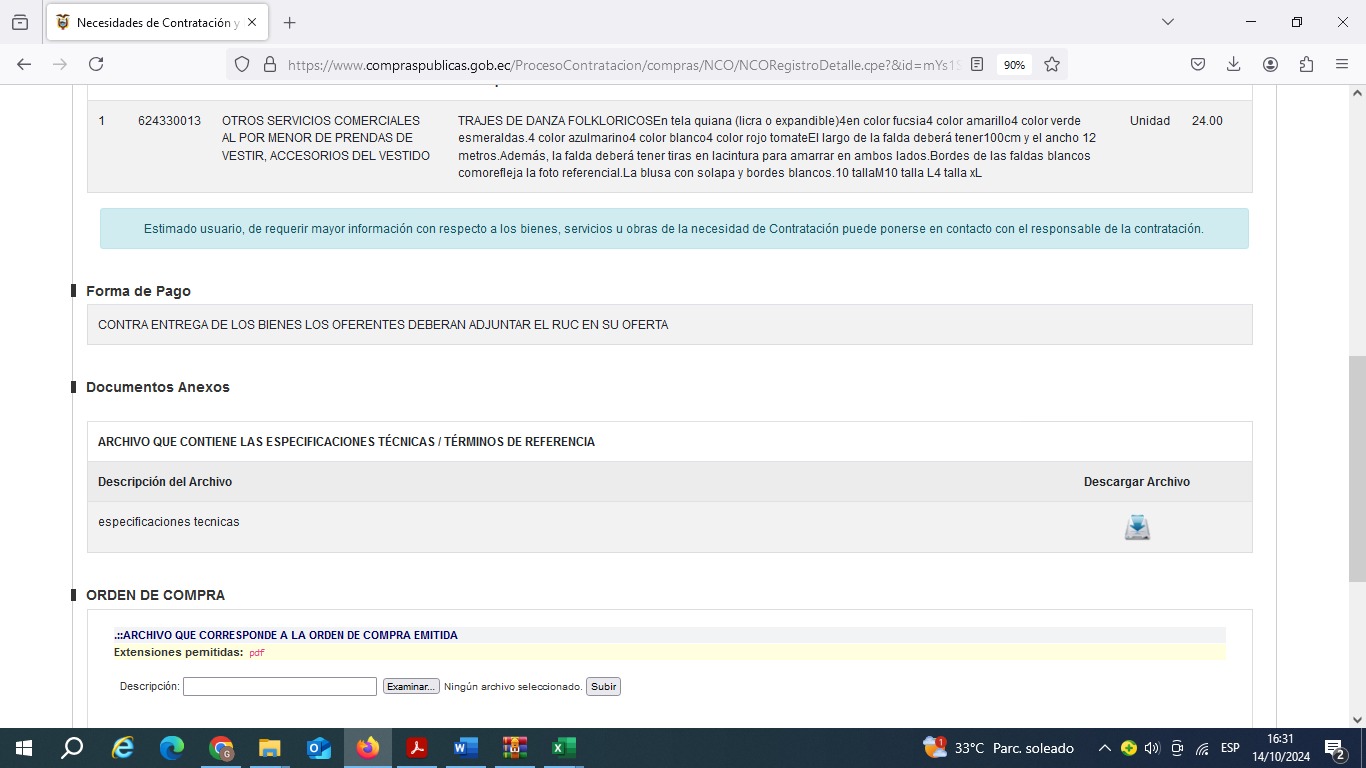Image resolution: width=1366 pixels, height=768 pixels.
Task: Save page to Pocket
Action: point(1198,64)
